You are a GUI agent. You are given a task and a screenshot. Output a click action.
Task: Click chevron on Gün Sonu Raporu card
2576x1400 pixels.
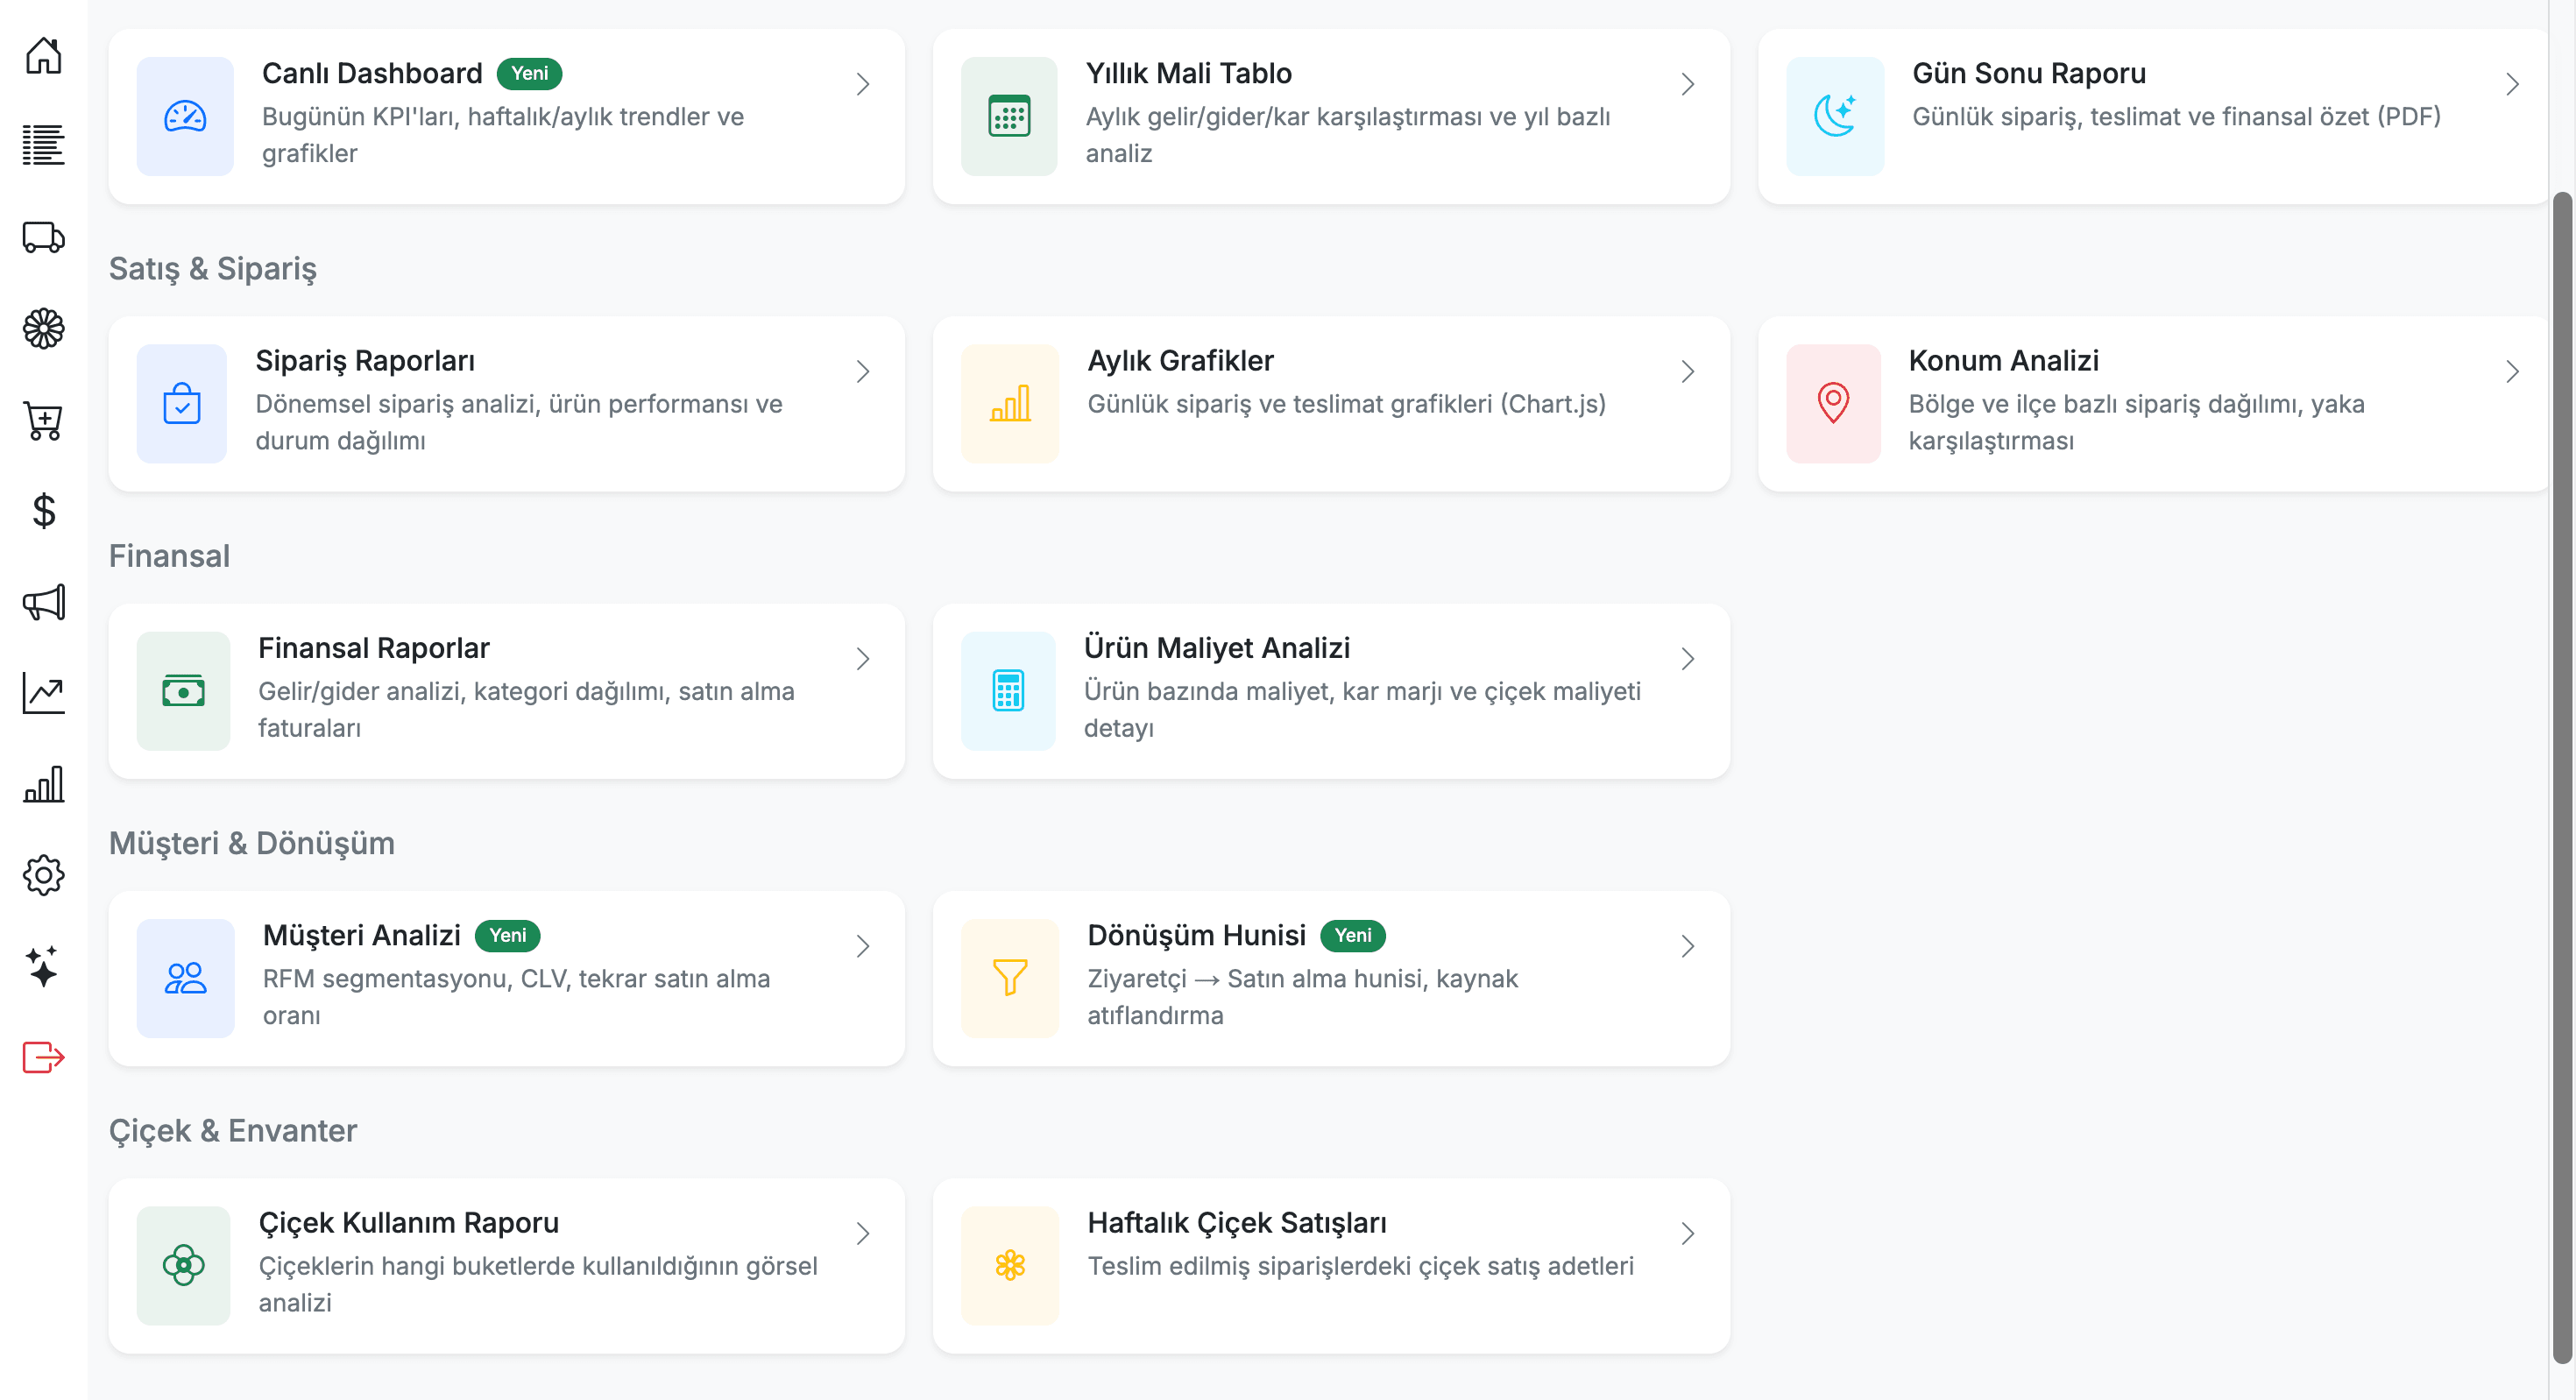[2511, 84]
